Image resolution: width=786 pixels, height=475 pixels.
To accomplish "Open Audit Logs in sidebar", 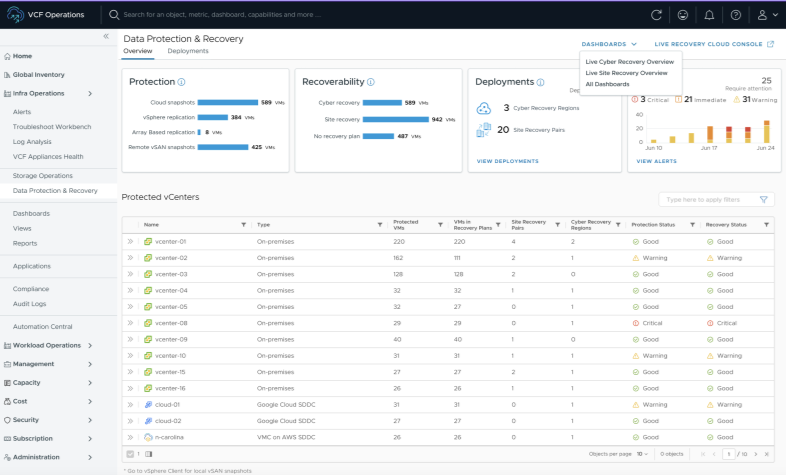I will click(x=30, y=304).
